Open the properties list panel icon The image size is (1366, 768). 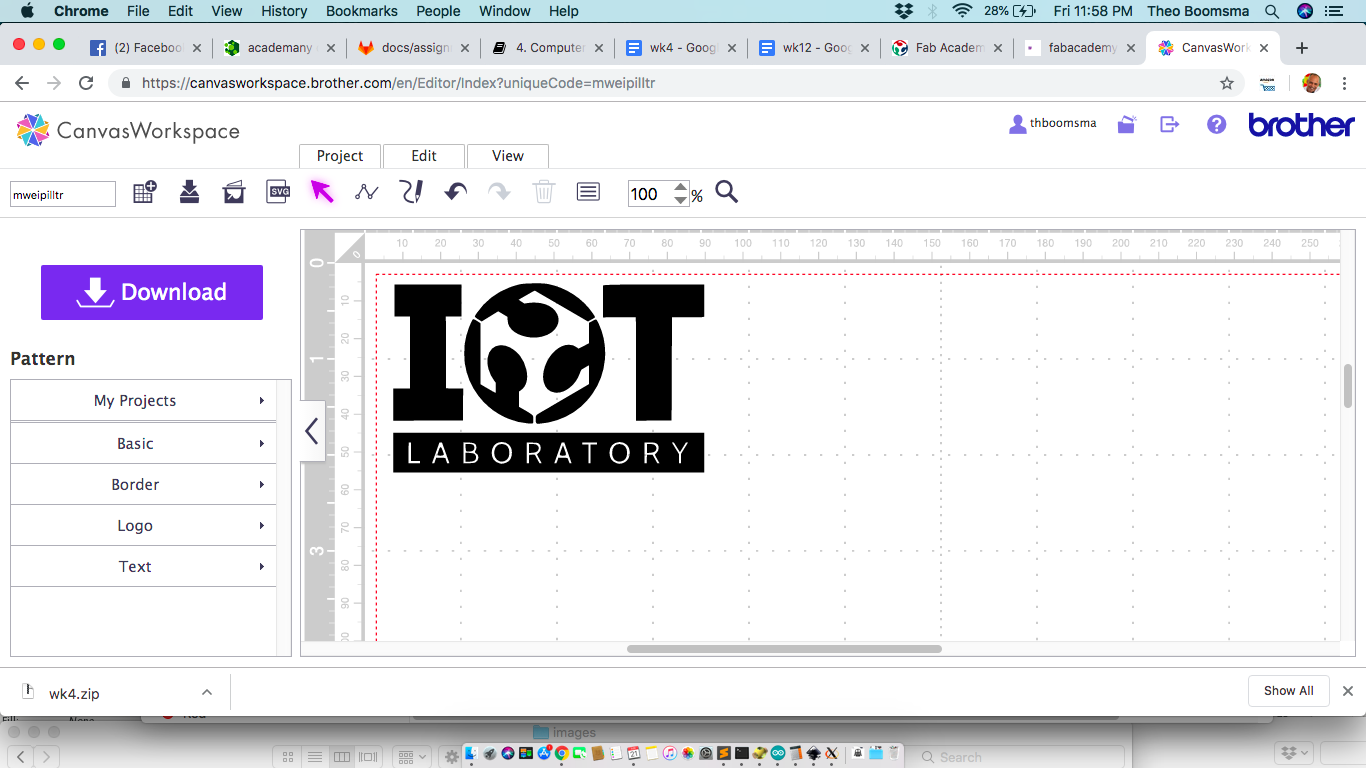coord(588,192)
